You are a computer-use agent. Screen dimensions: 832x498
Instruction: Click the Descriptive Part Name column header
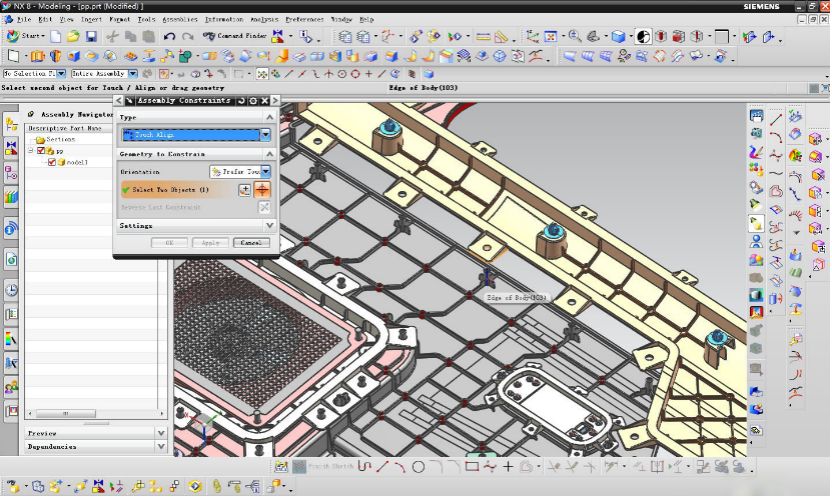65,128
